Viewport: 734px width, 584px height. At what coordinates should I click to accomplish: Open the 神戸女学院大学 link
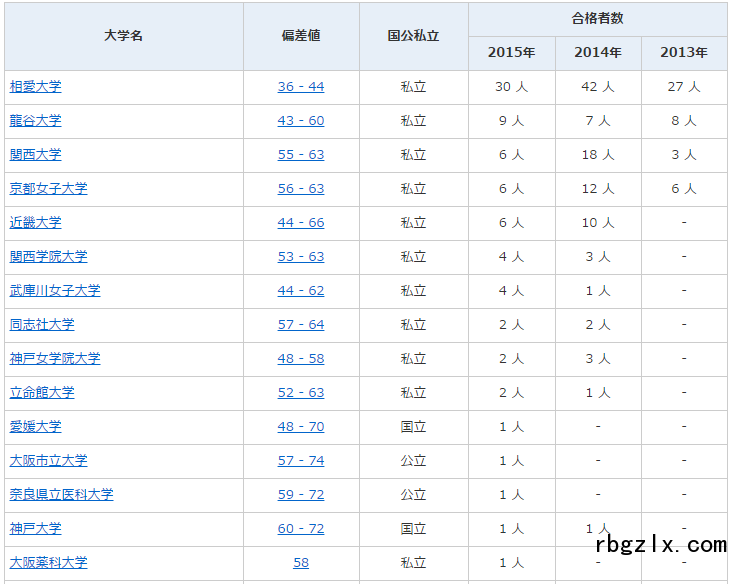55,358
